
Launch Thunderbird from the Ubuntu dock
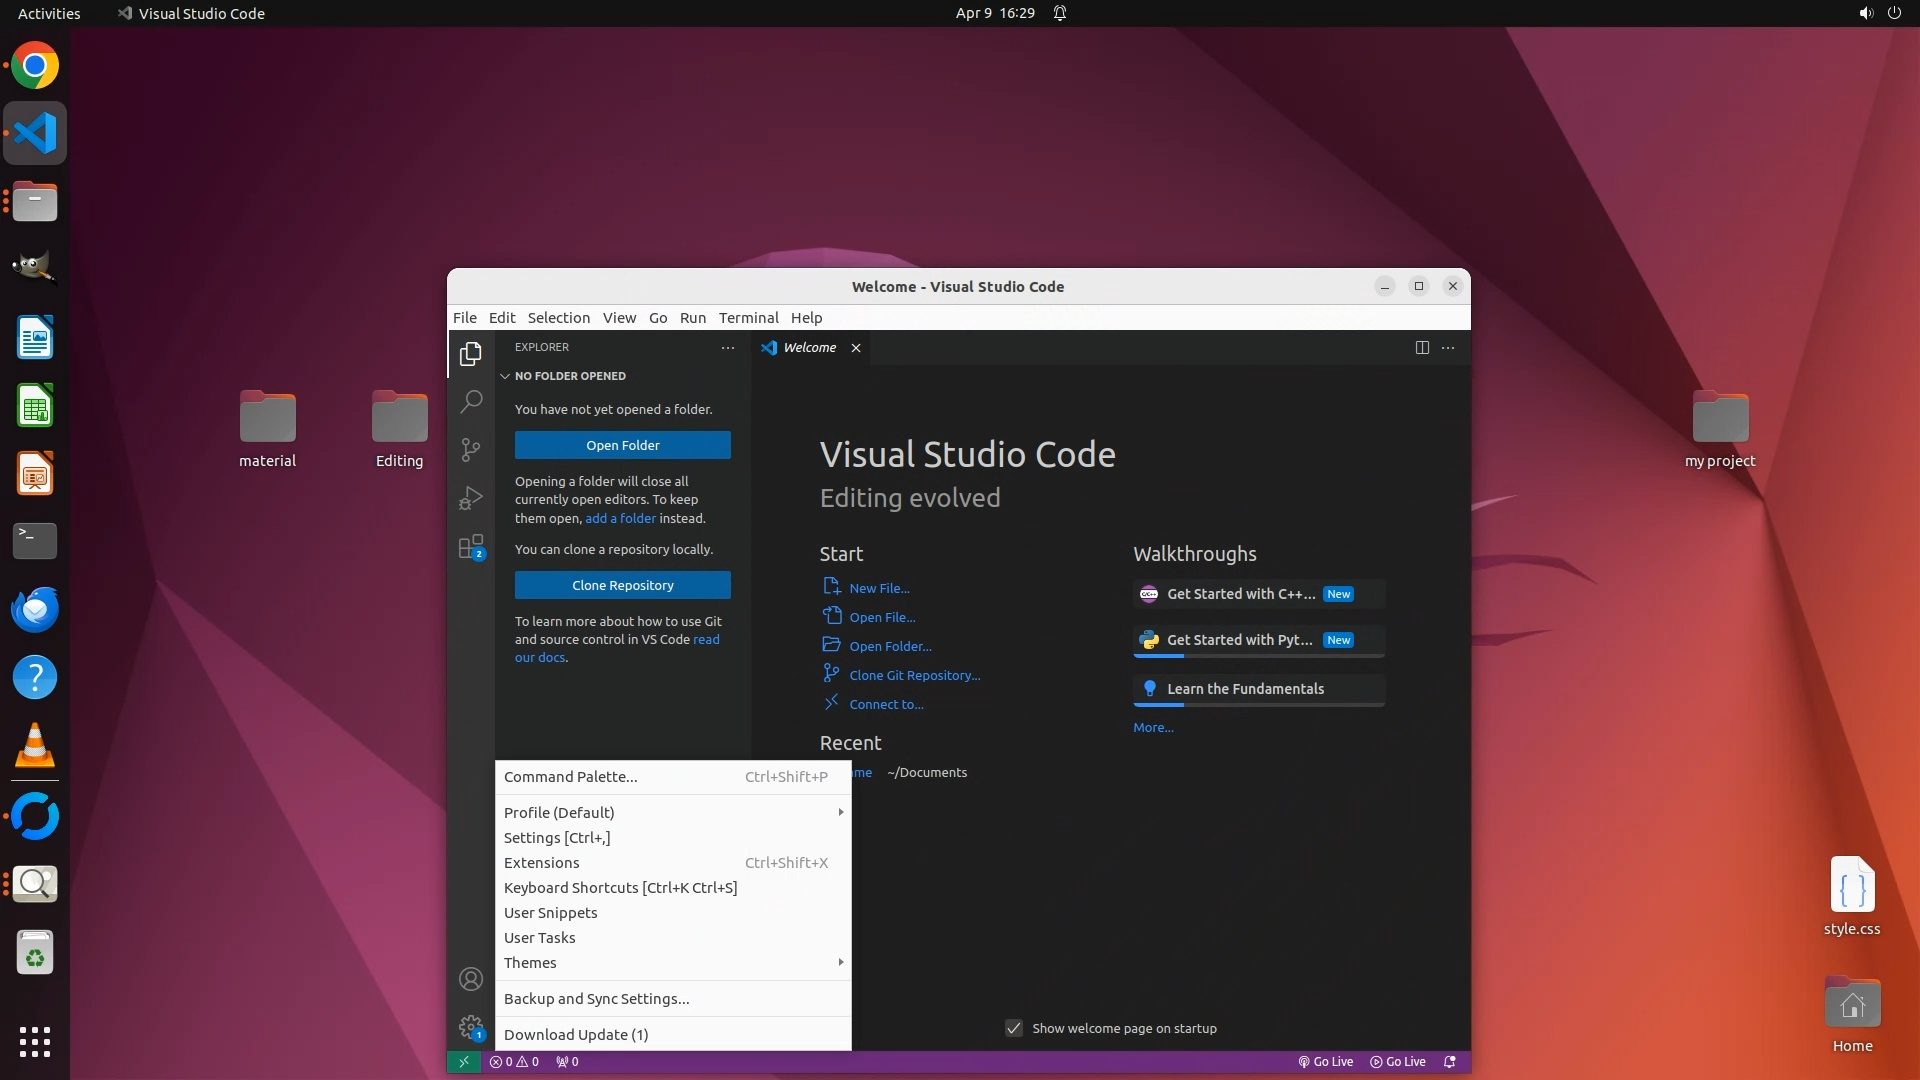click(35, 609)
